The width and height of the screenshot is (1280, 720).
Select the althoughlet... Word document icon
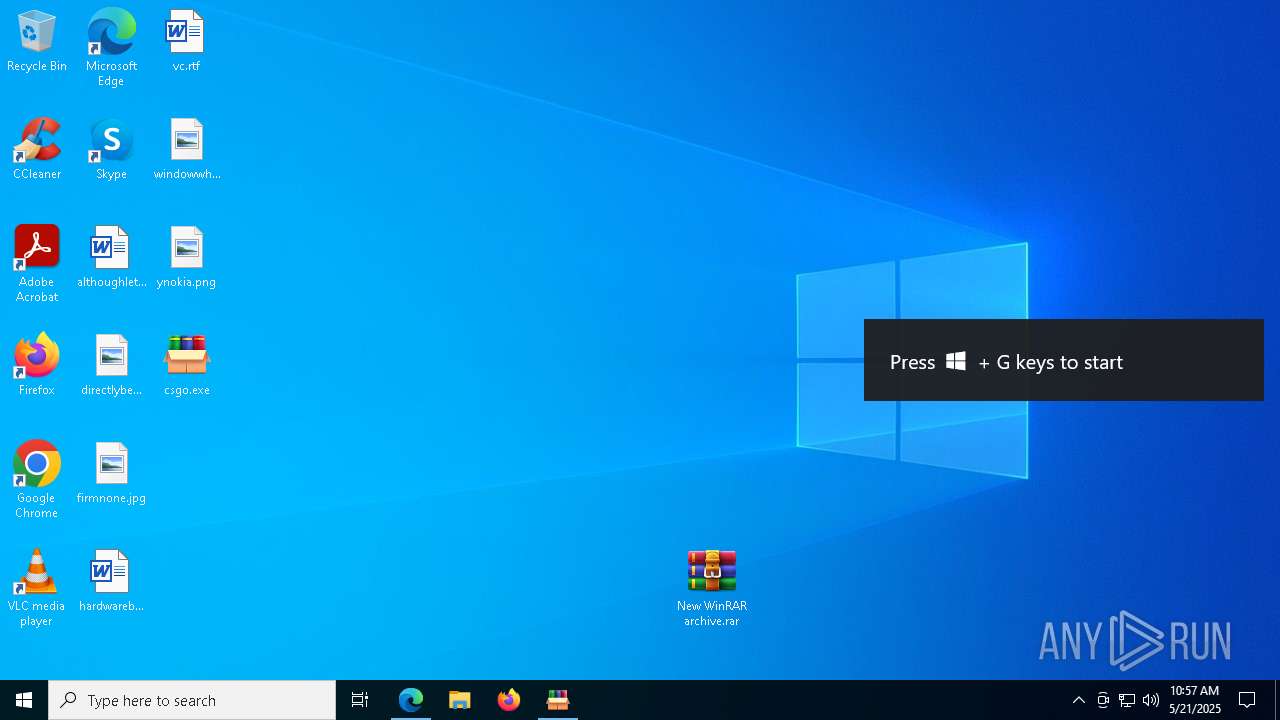[x=111, y=258]
